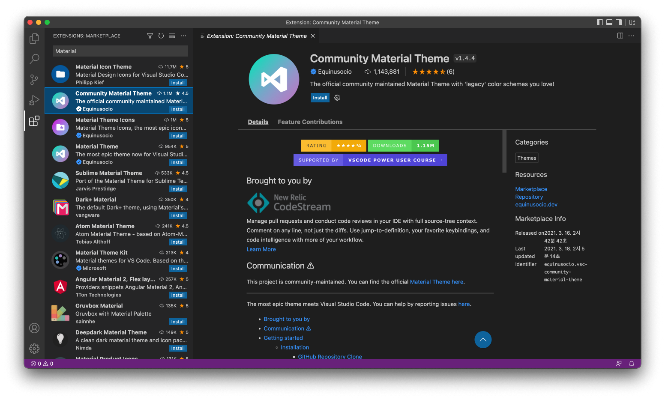Open extensions panel more actions menu
Viewport: 665px width, 400px height.
tap(183, 36)
